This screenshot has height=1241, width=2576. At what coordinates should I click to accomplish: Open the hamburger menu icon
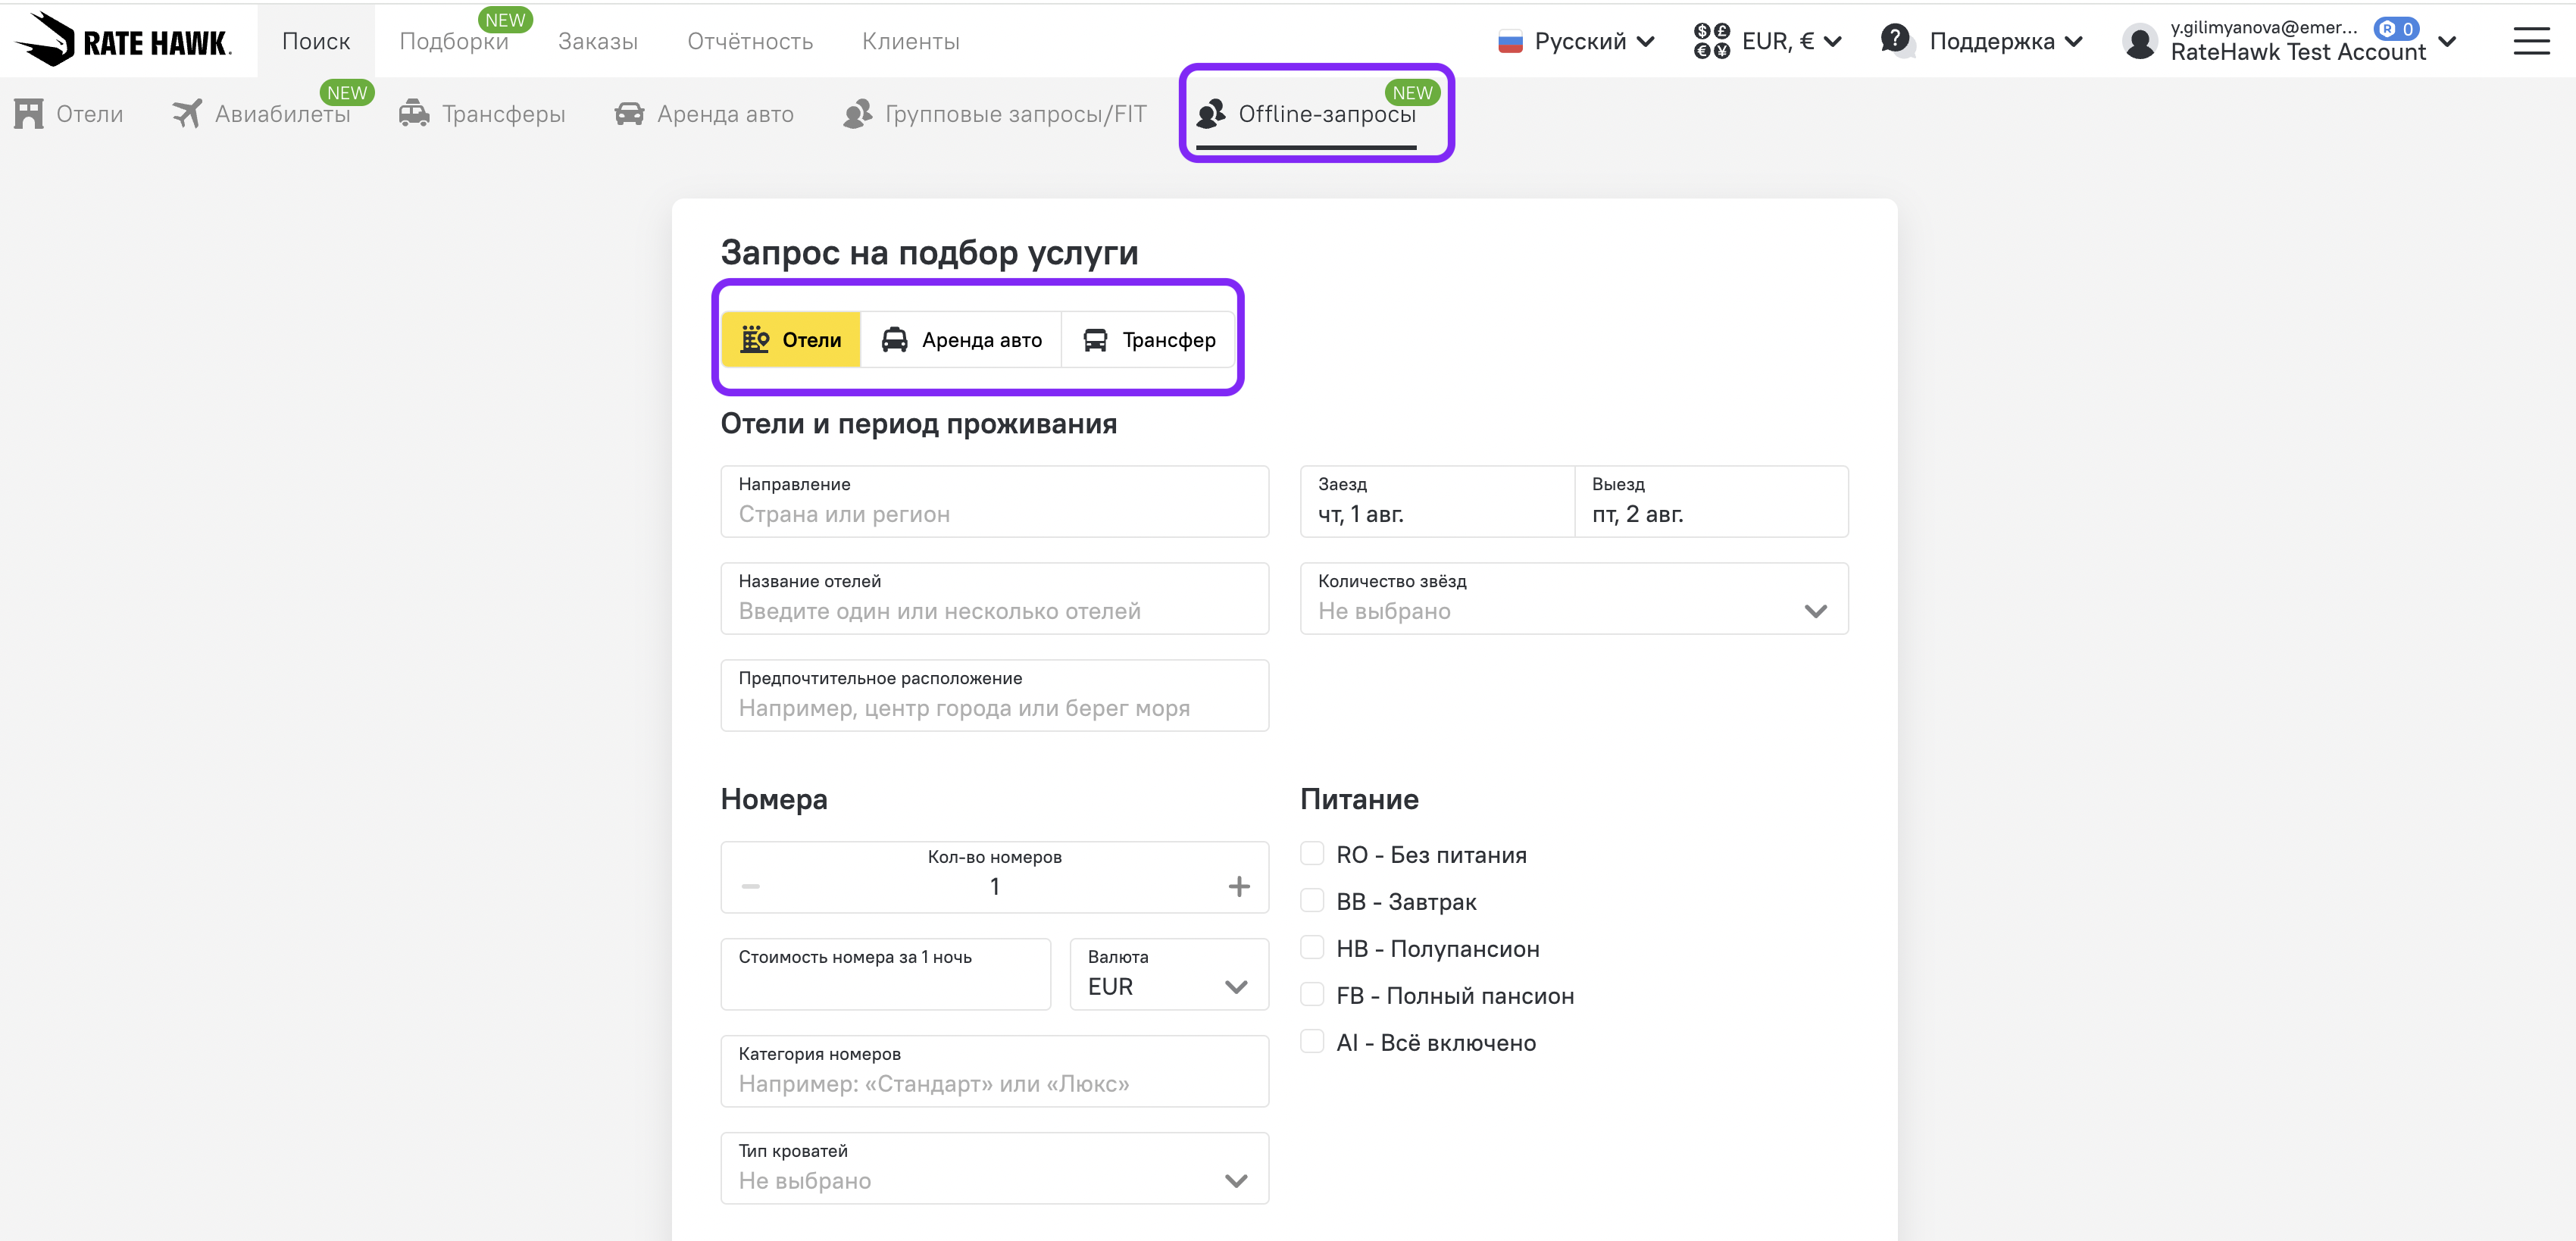2531,41
